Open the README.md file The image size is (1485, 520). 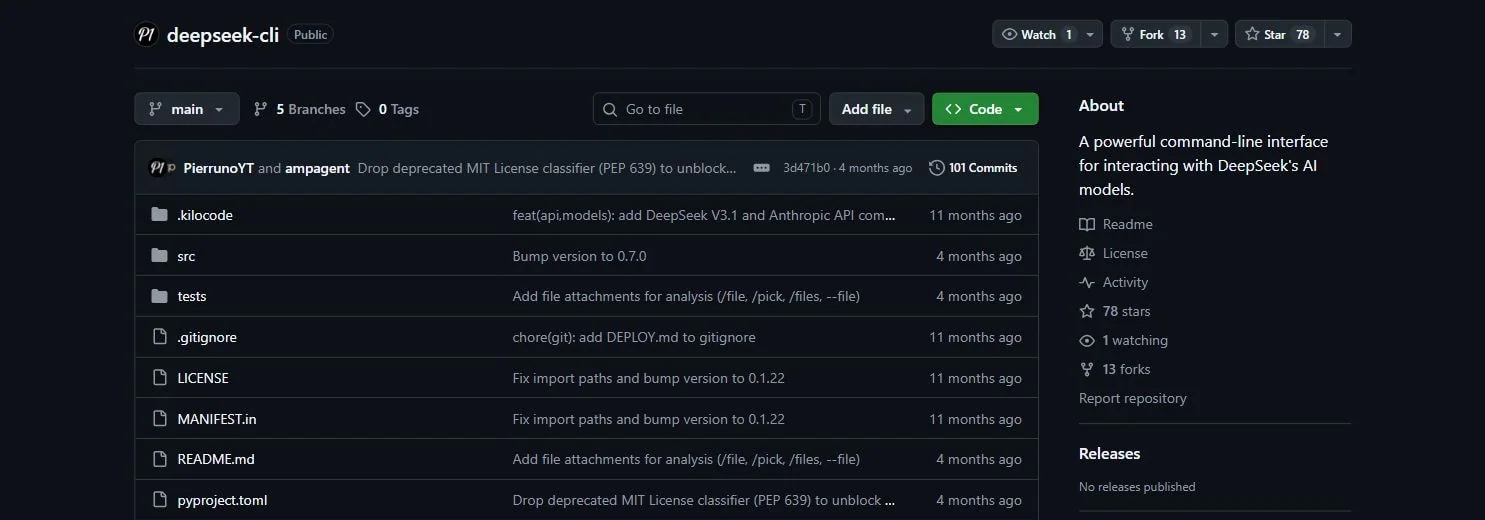pyautogui.click(x=216, y=459)
